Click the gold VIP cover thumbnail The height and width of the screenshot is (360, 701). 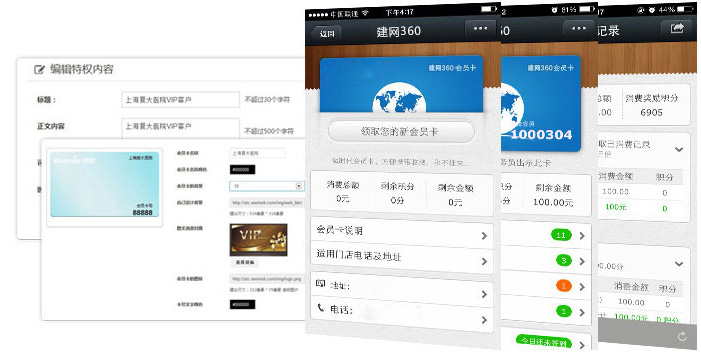click(x=258, y=240)
